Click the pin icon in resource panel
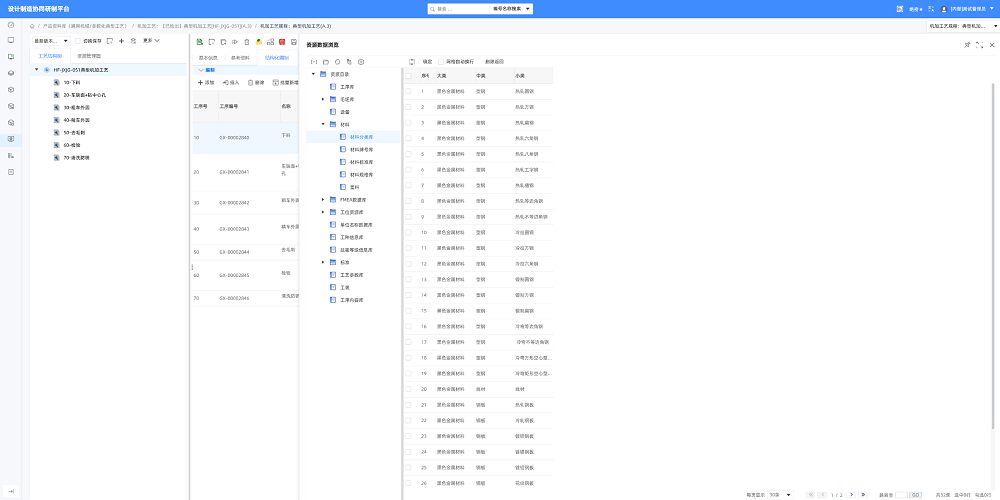1000x500 pixels. (967, 45)
